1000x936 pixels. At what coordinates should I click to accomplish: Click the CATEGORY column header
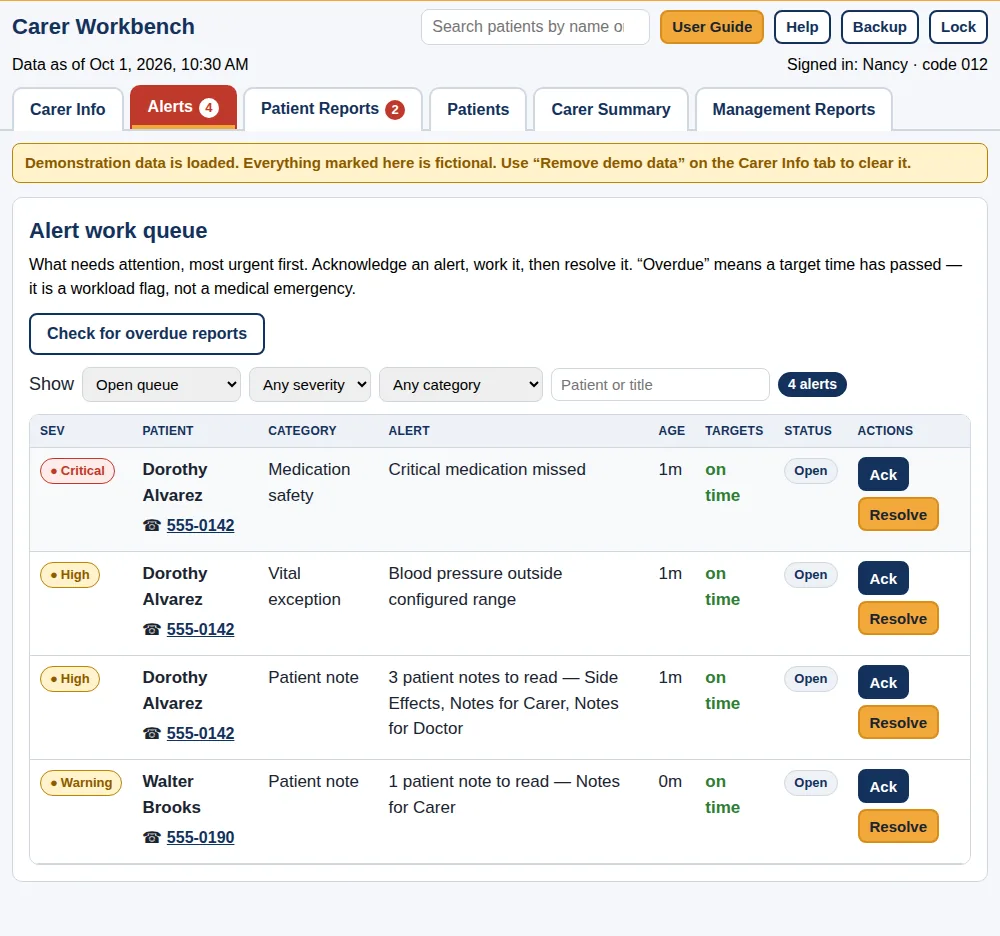coord(302,430)
